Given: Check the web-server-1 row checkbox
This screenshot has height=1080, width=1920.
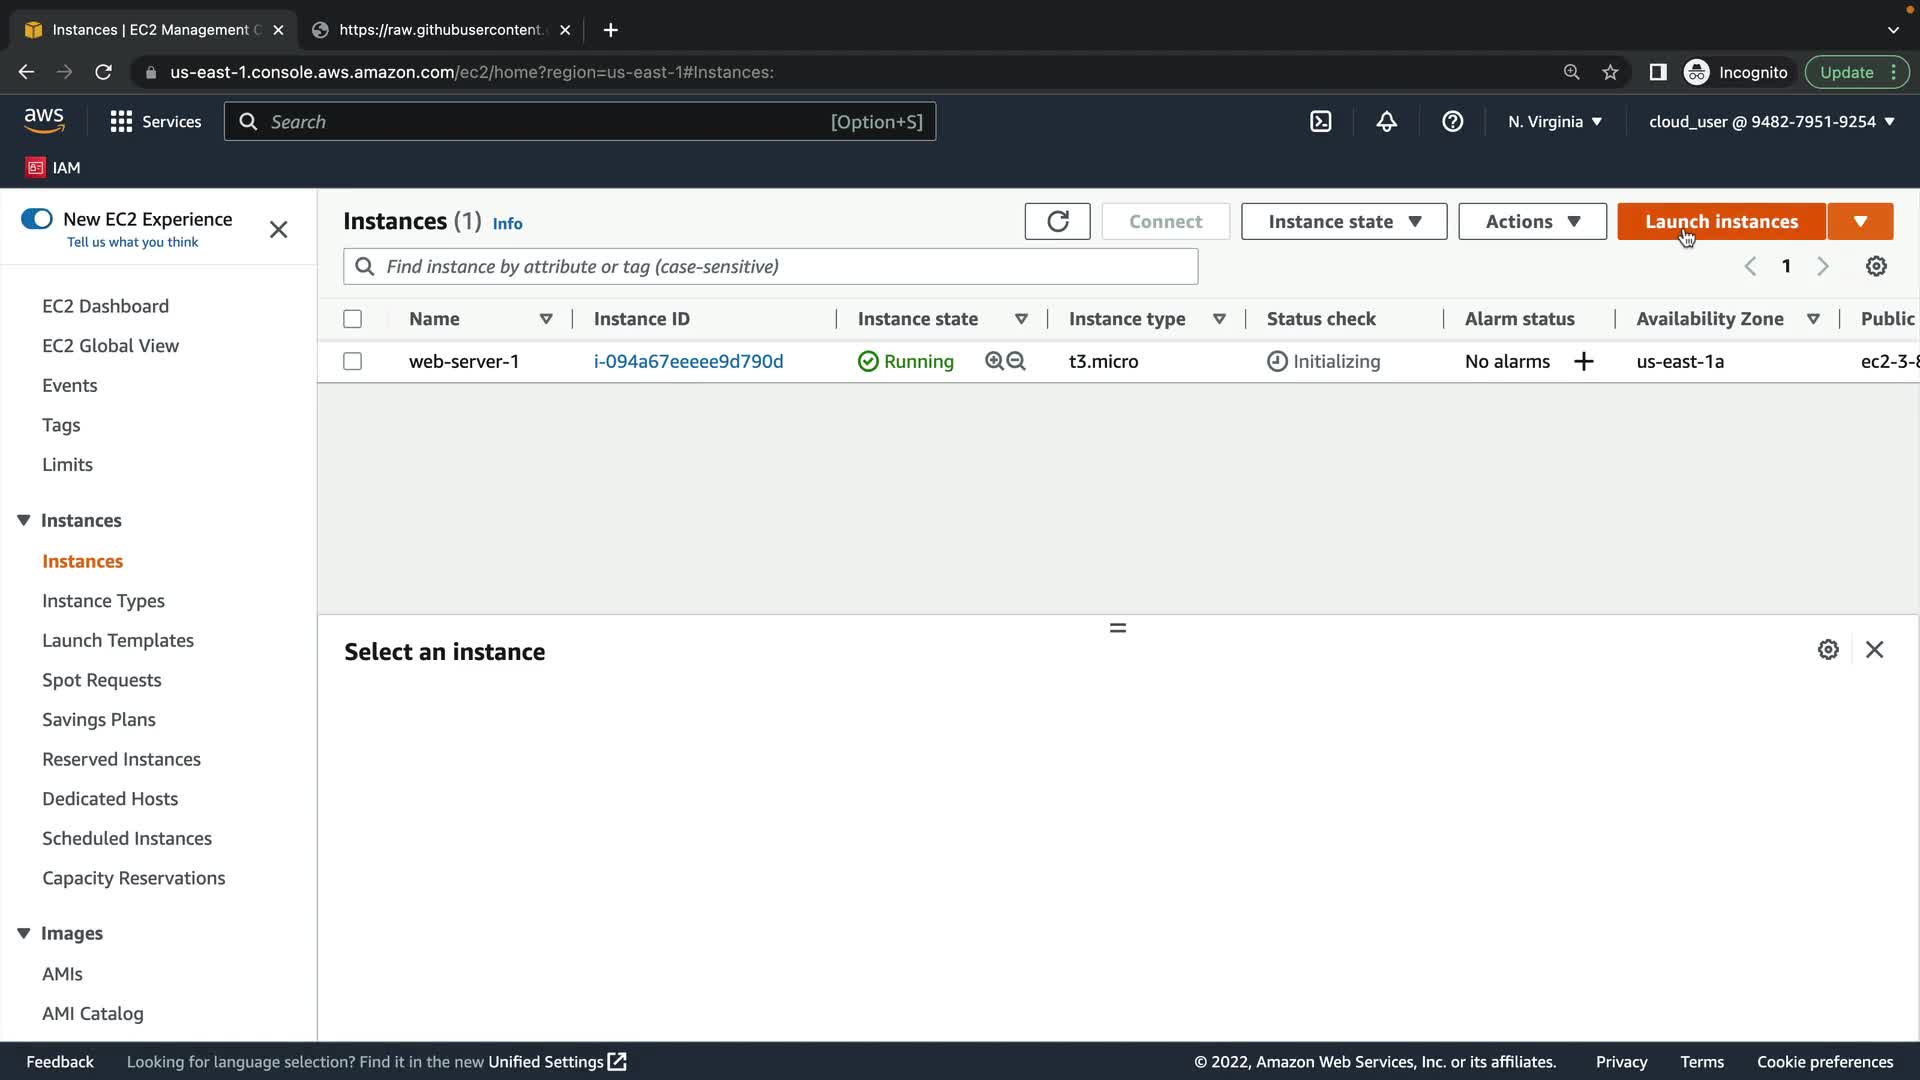Looking at the screenshot, I should click(x=352, y=361).
